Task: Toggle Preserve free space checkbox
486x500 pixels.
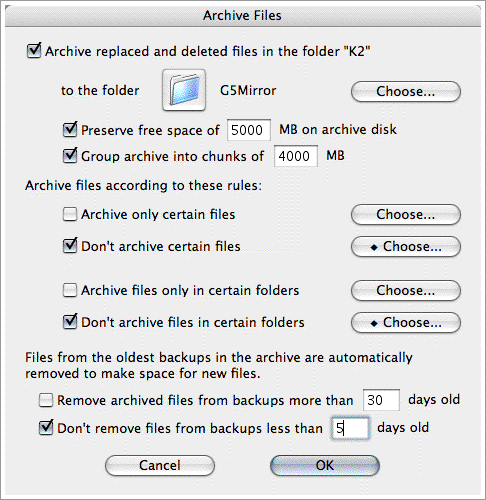Action: 70,130
